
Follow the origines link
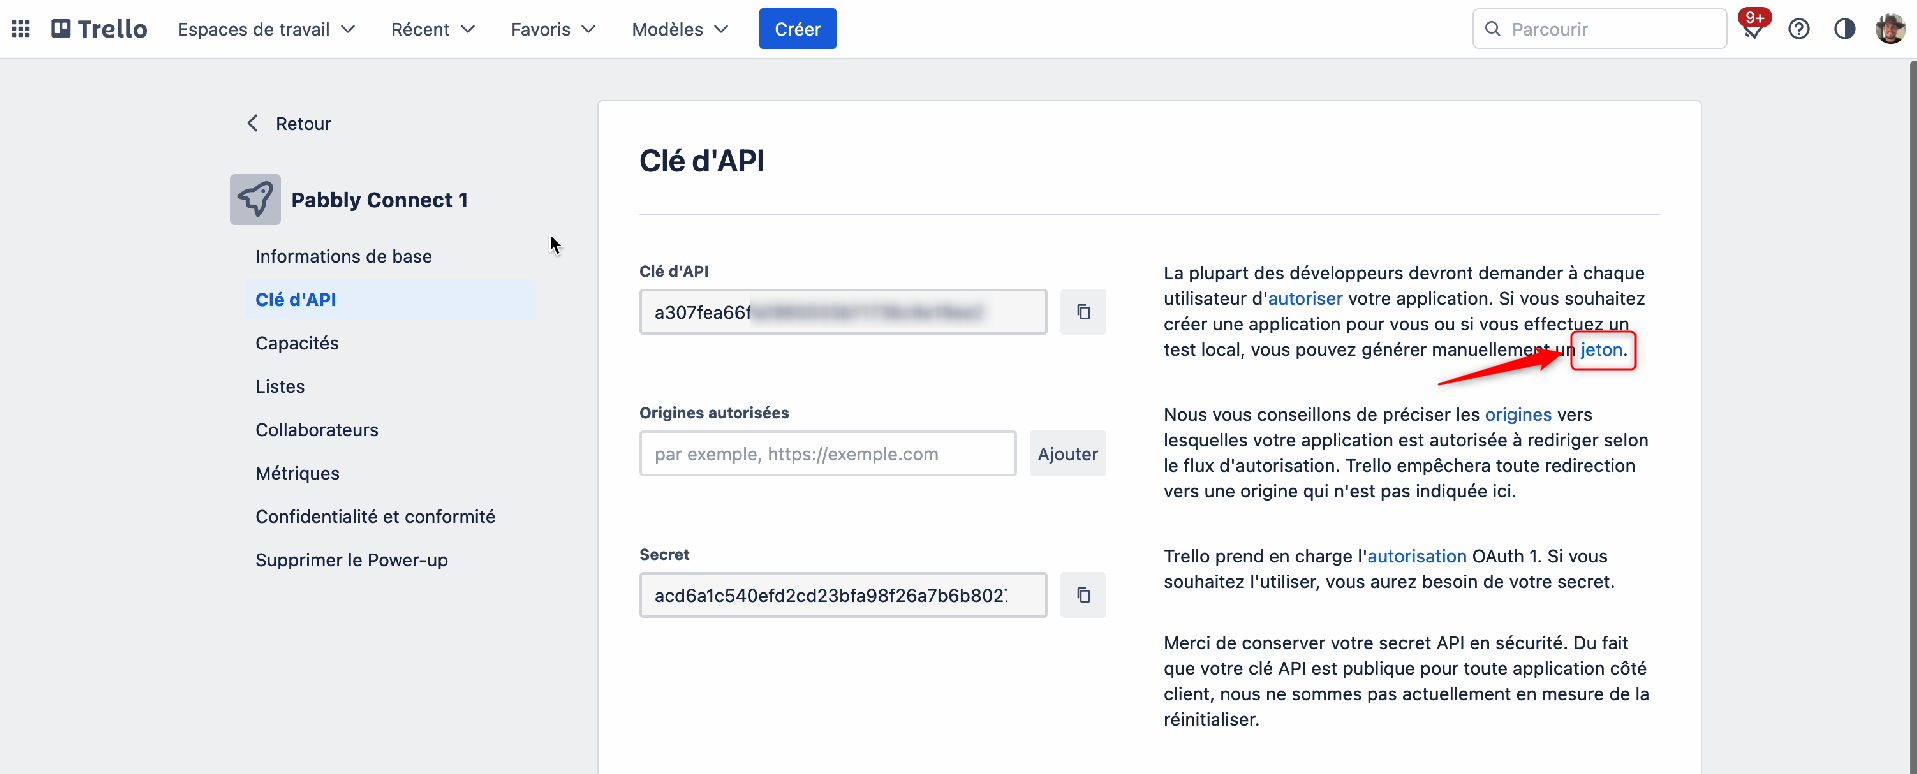click(x=1518, y=415)
